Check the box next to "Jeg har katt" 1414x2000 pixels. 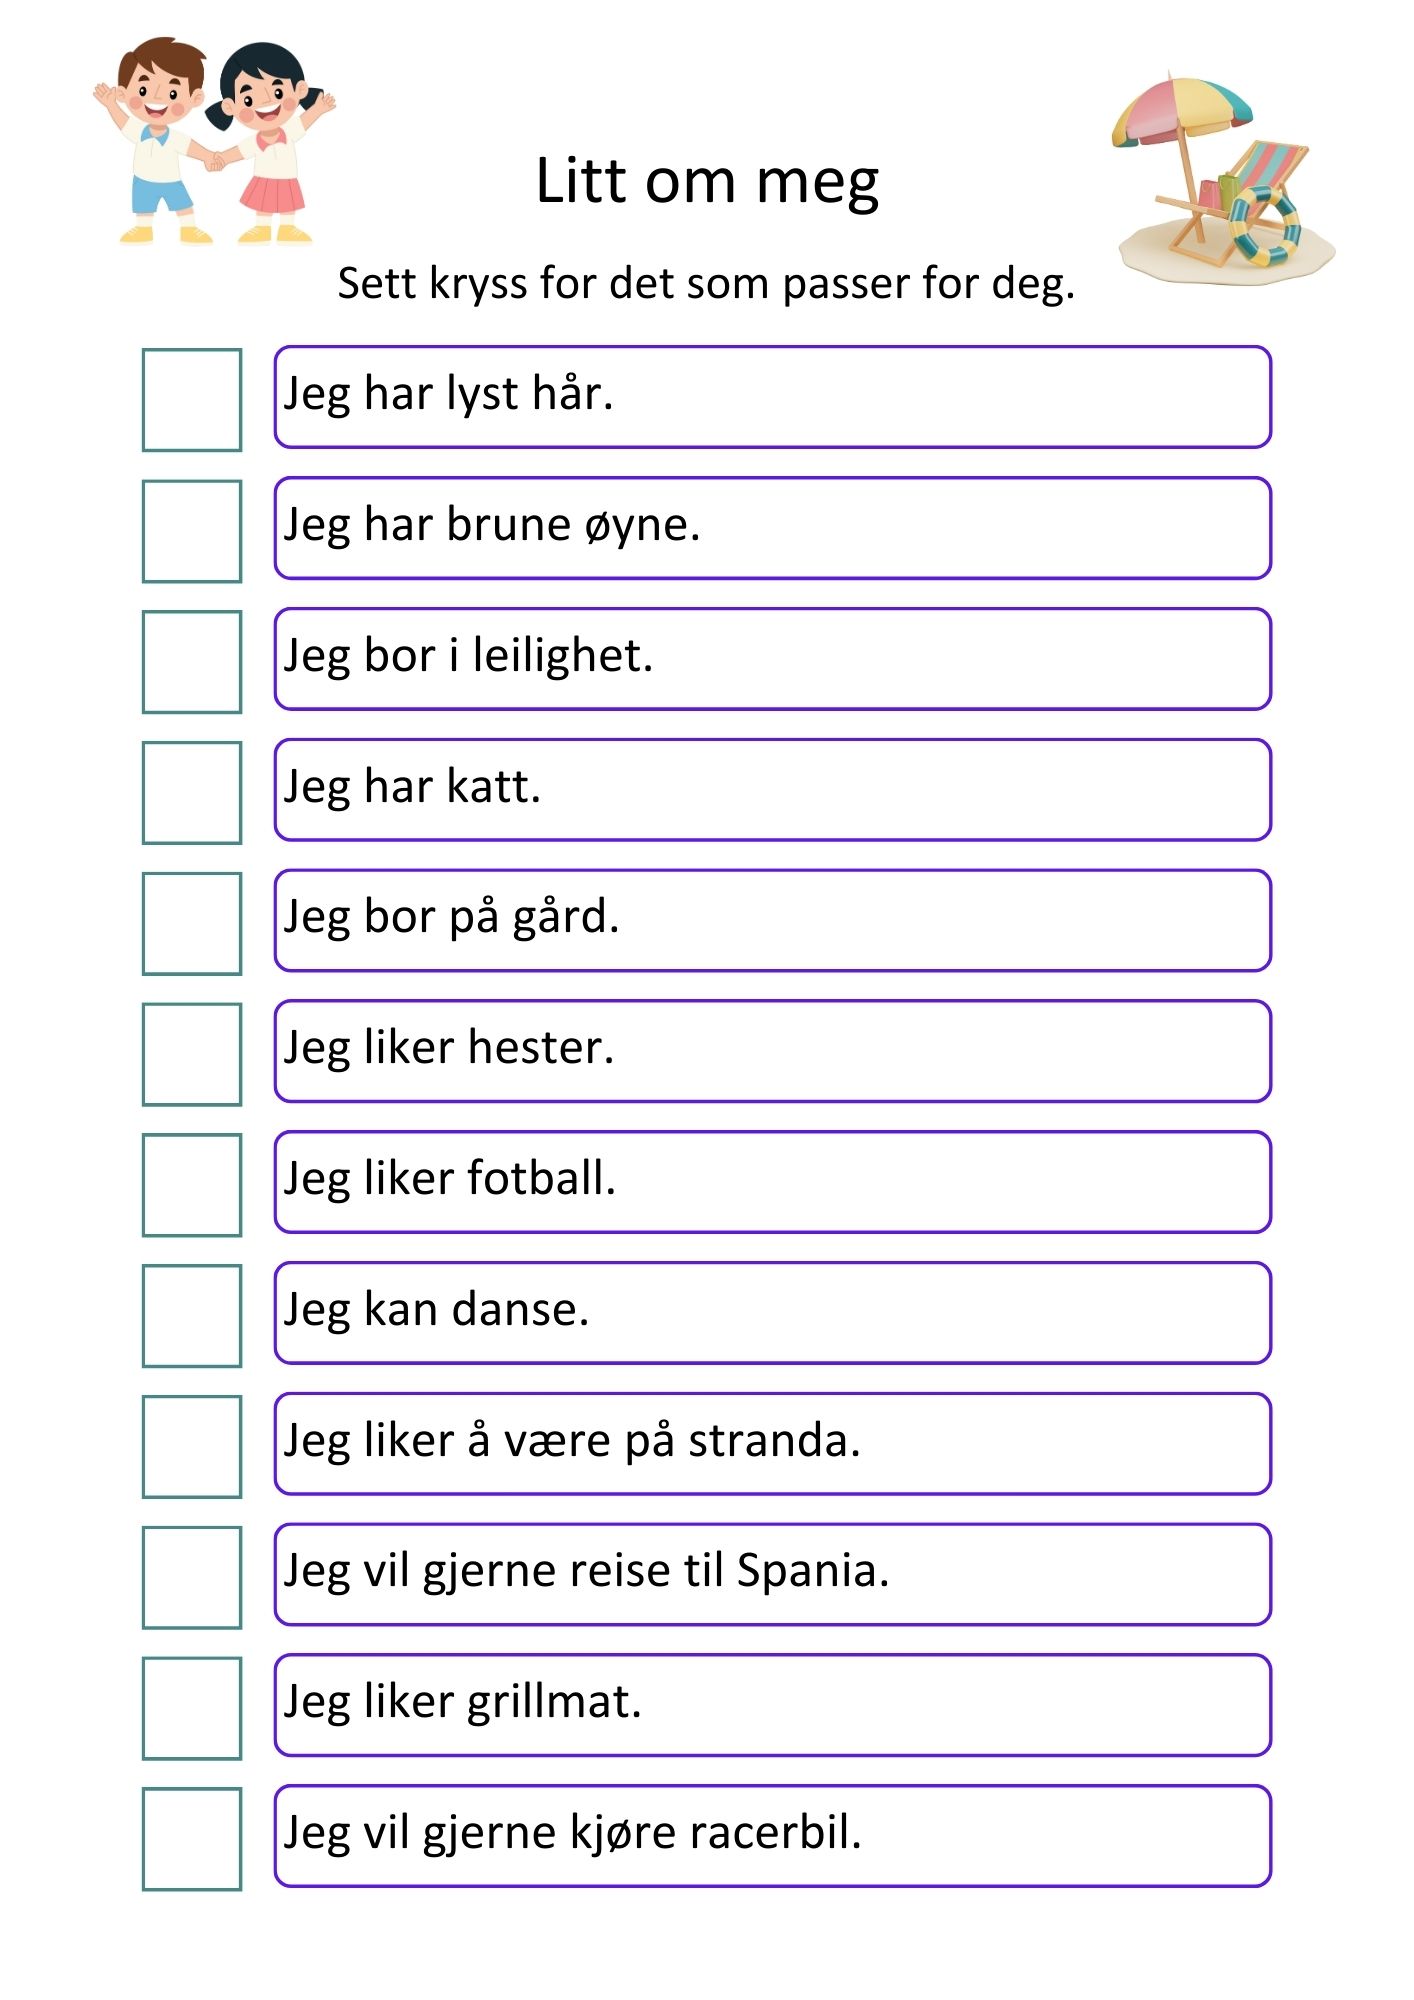[x=192, y=793]
